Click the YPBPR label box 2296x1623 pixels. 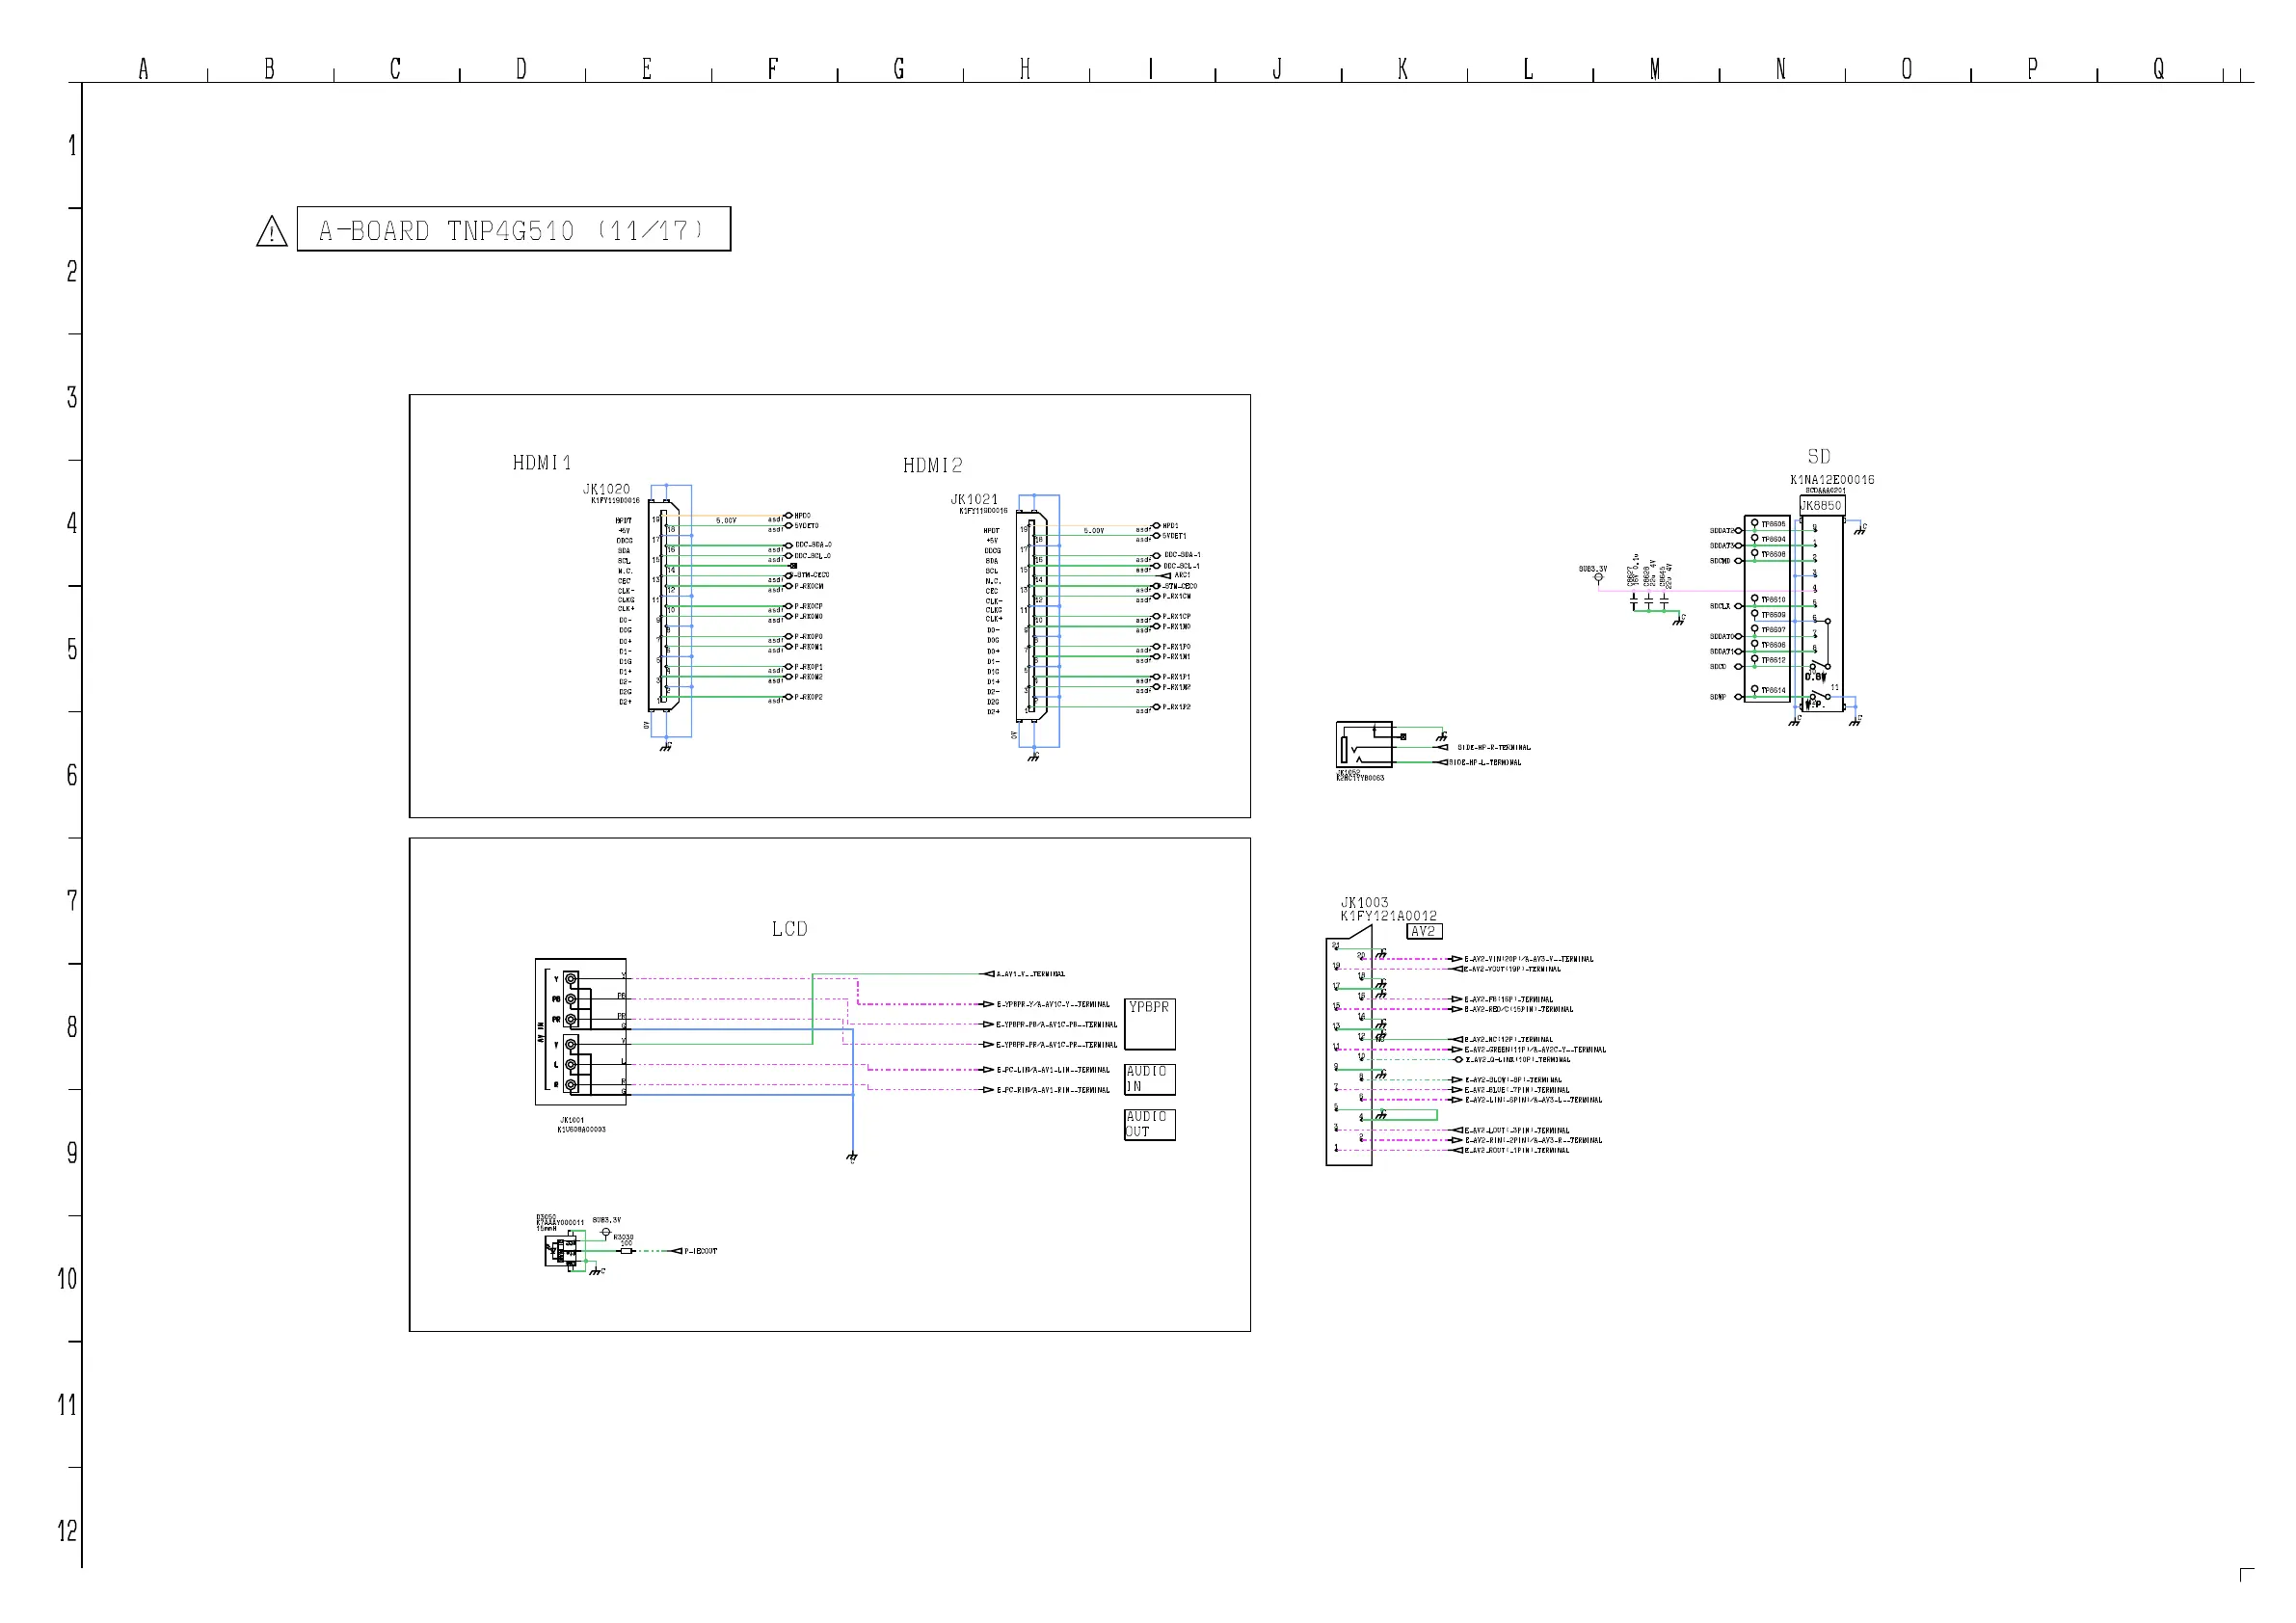tap(1149, 1023)
